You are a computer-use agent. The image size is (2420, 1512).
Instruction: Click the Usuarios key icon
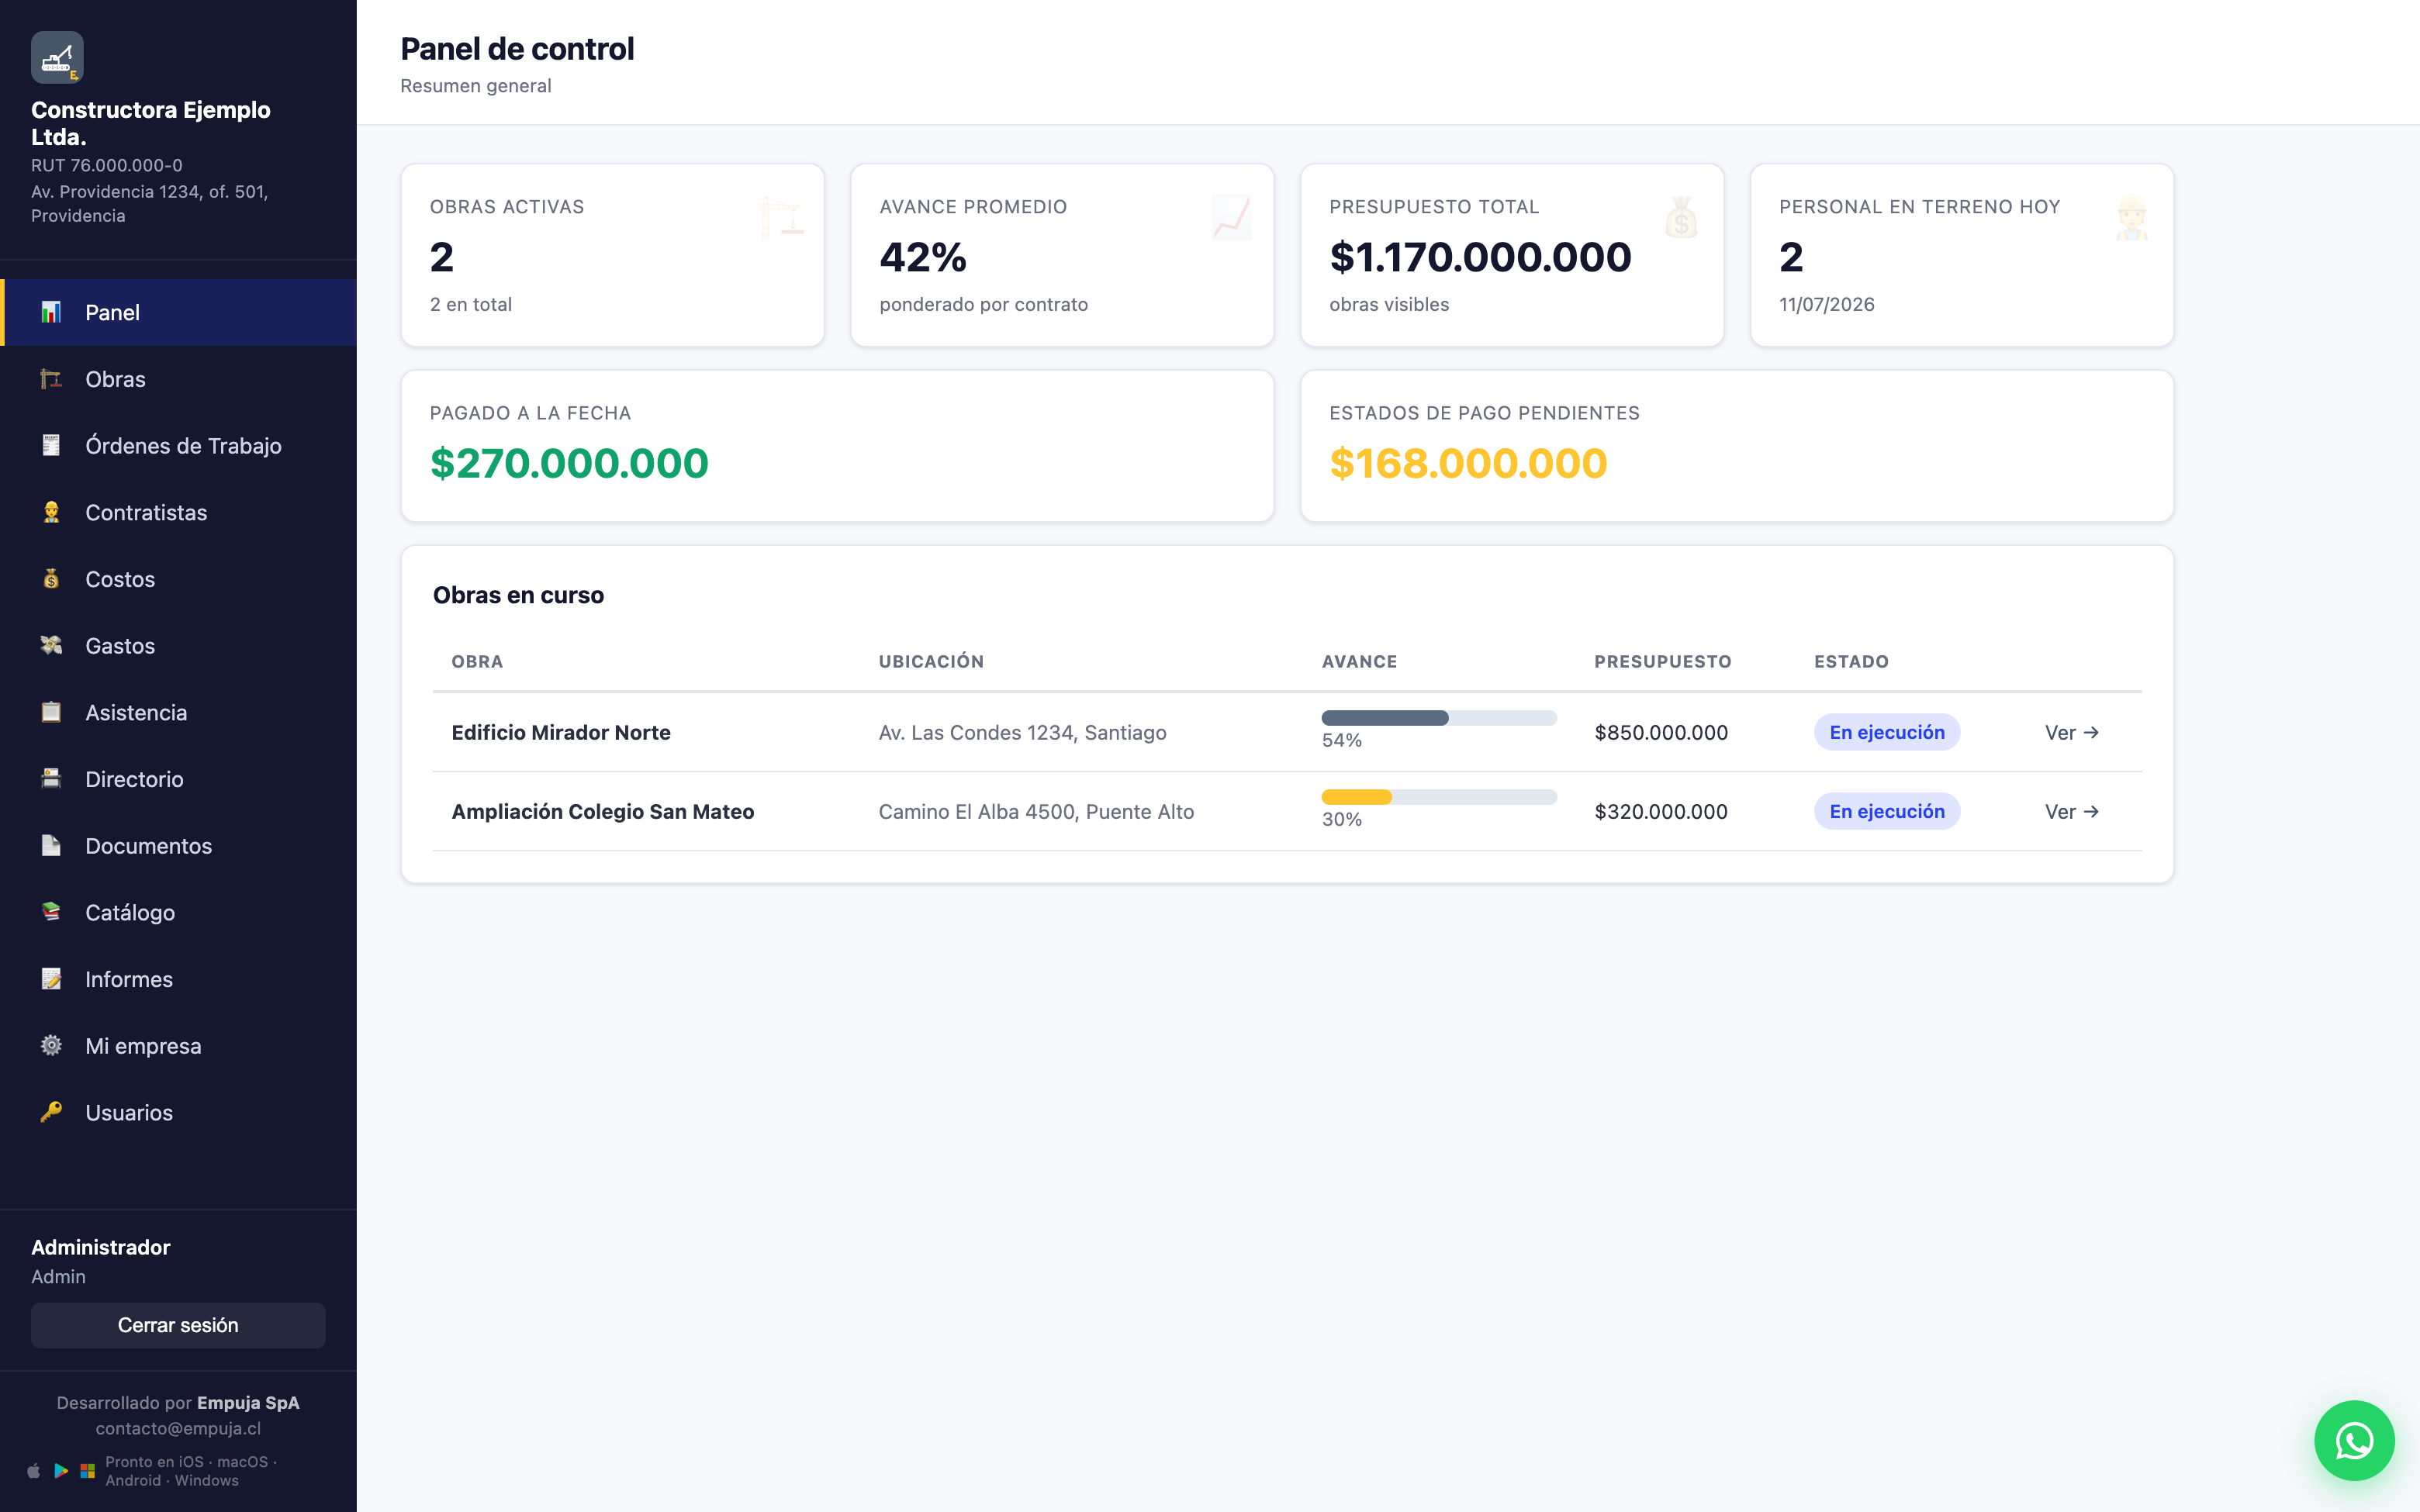51,1112
